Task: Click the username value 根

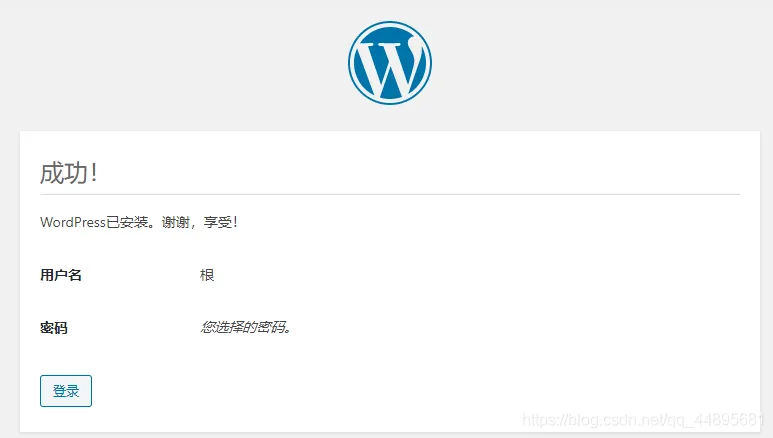Action: point(207,275)
